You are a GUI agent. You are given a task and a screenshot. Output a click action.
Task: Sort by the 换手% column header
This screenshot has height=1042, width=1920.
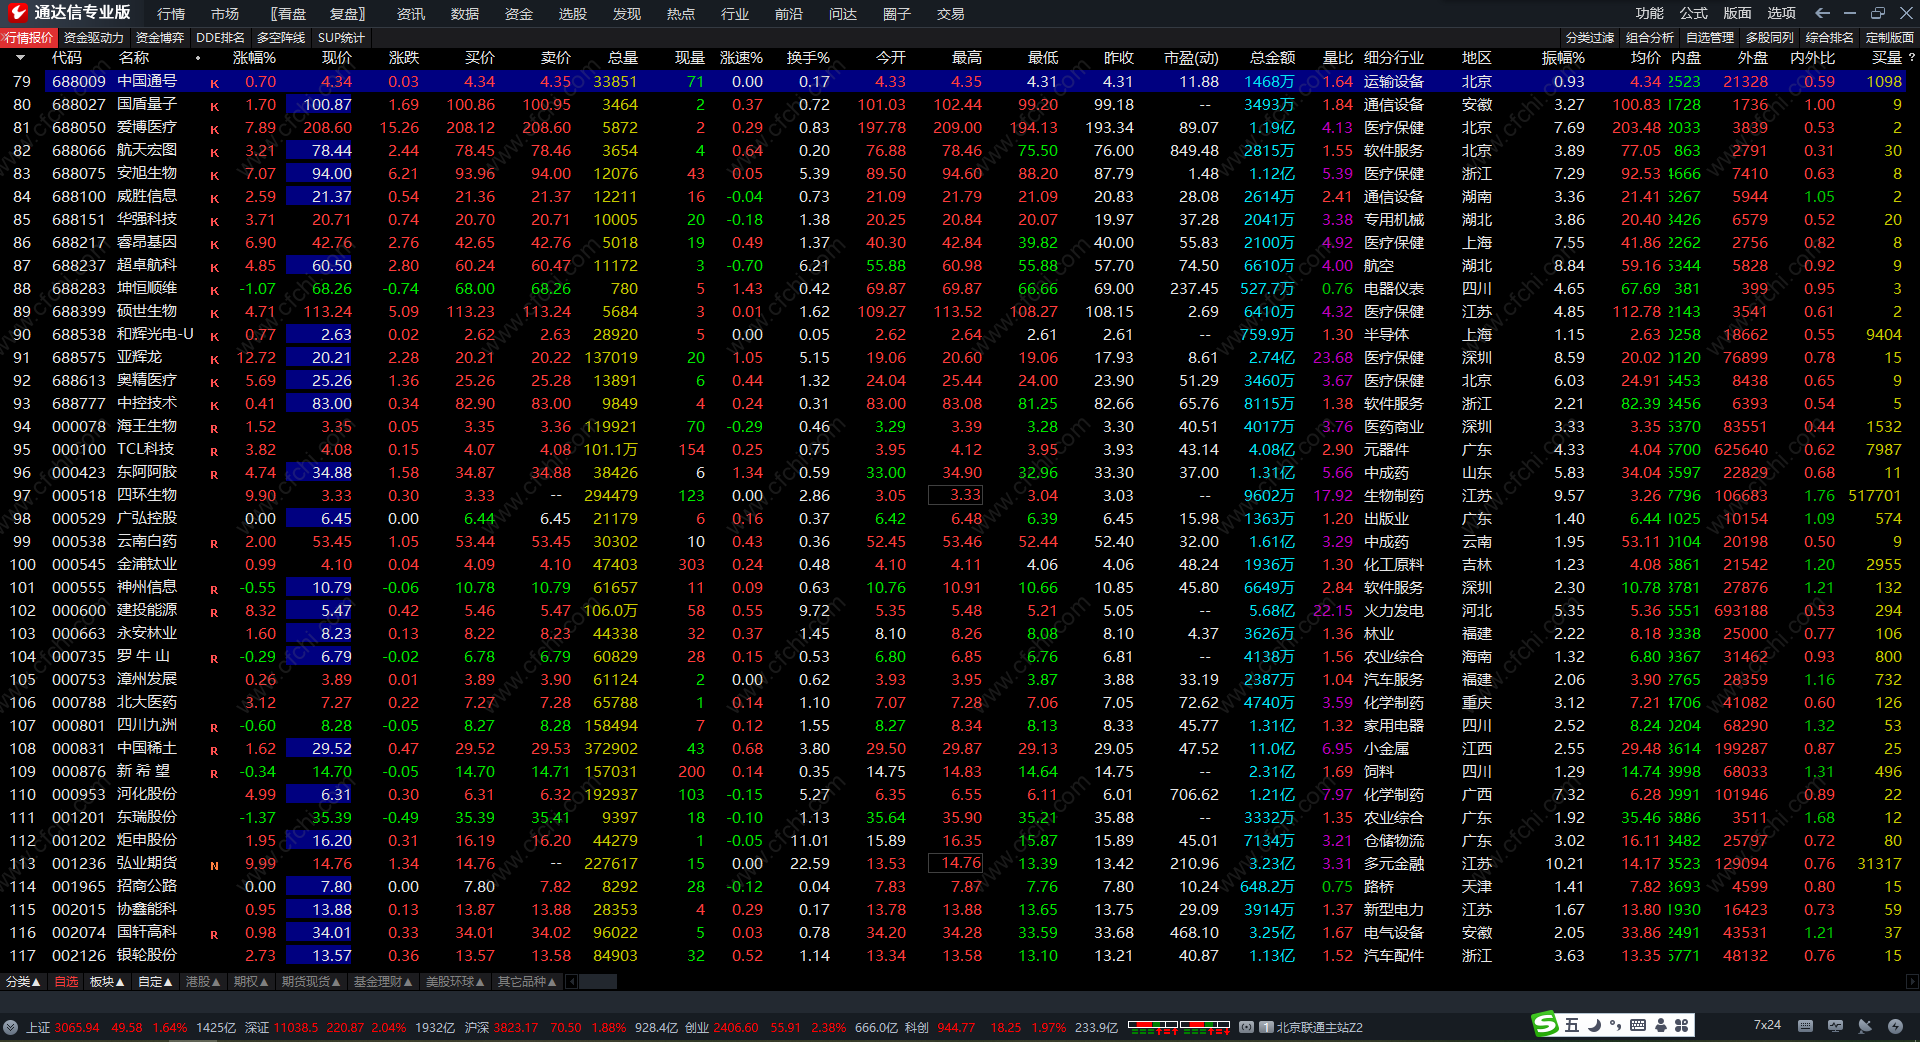point(808,58)
